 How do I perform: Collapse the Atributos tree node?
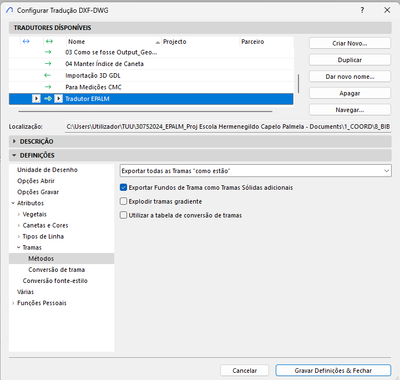click(x=13, y=203)
